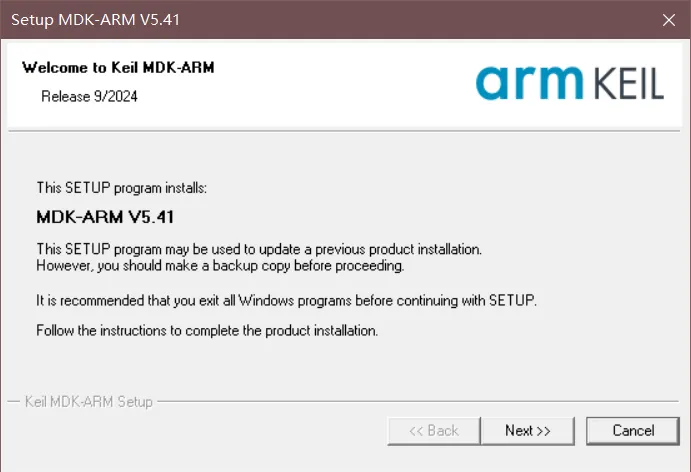Click empty gray space left of Back button
The image size is (691, 472).
tap(200, 432)
